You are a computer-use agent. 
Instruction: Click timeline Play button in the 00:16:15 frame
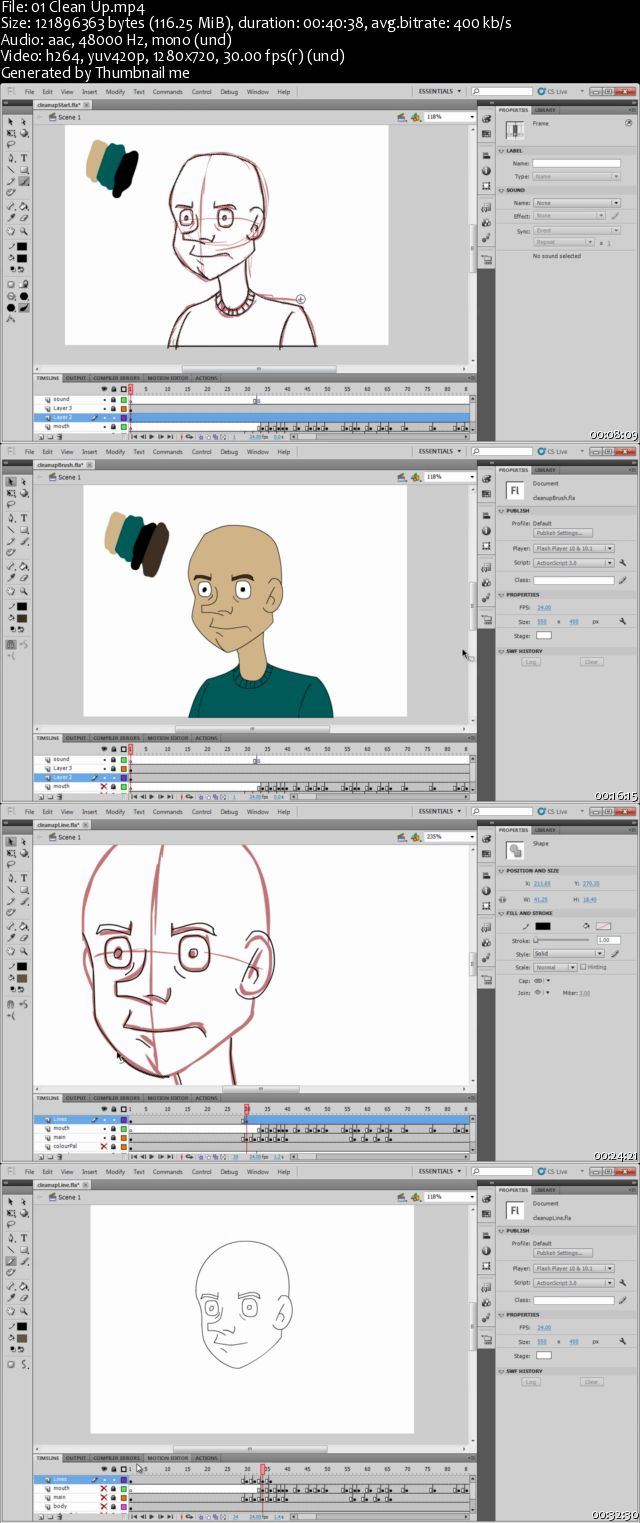pyautogui.click(x=152, y=796)
